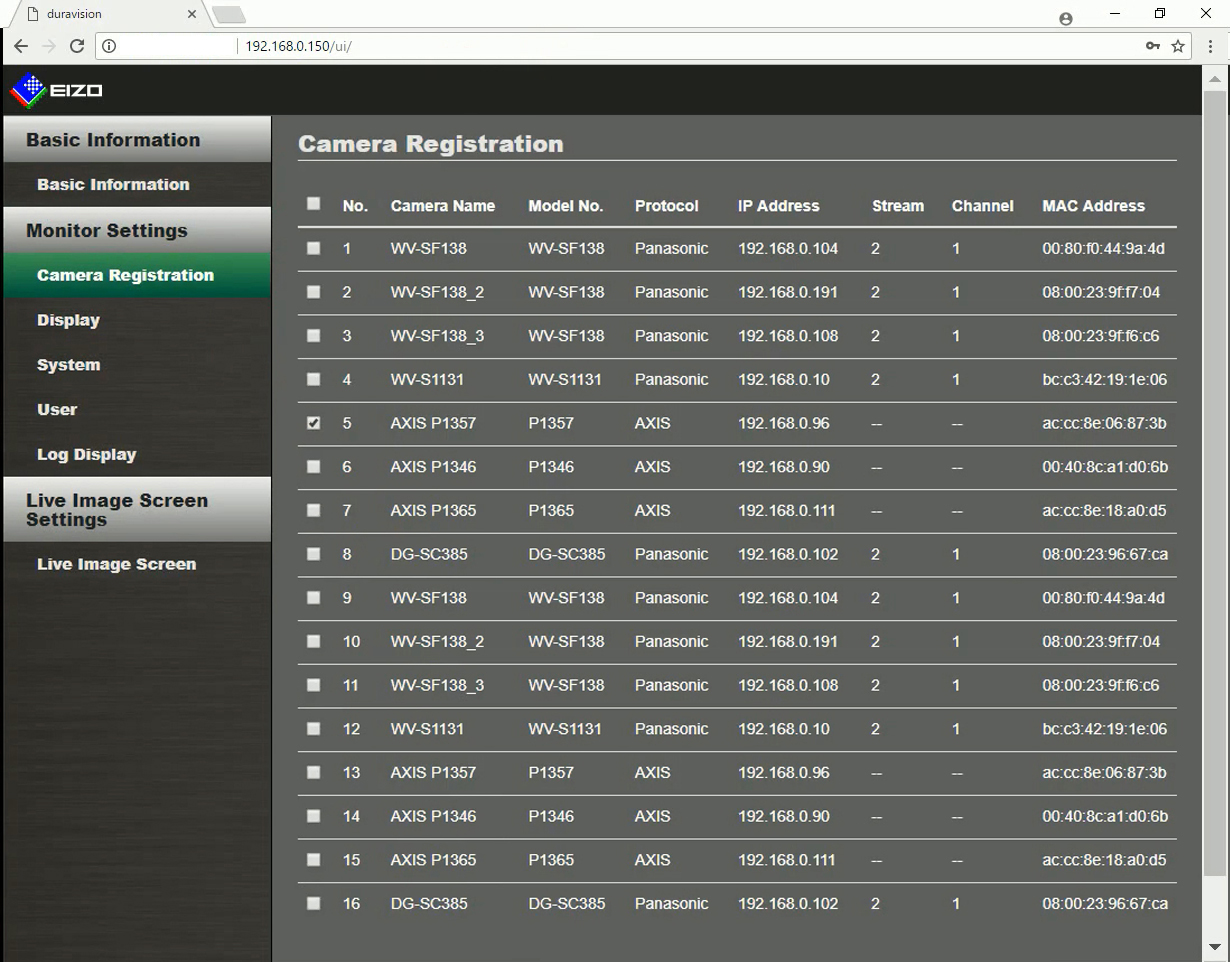The width and height of the screenshot is (1230, 962).
Task: Click the EIZO logo
Action: (x=56, y=90)
